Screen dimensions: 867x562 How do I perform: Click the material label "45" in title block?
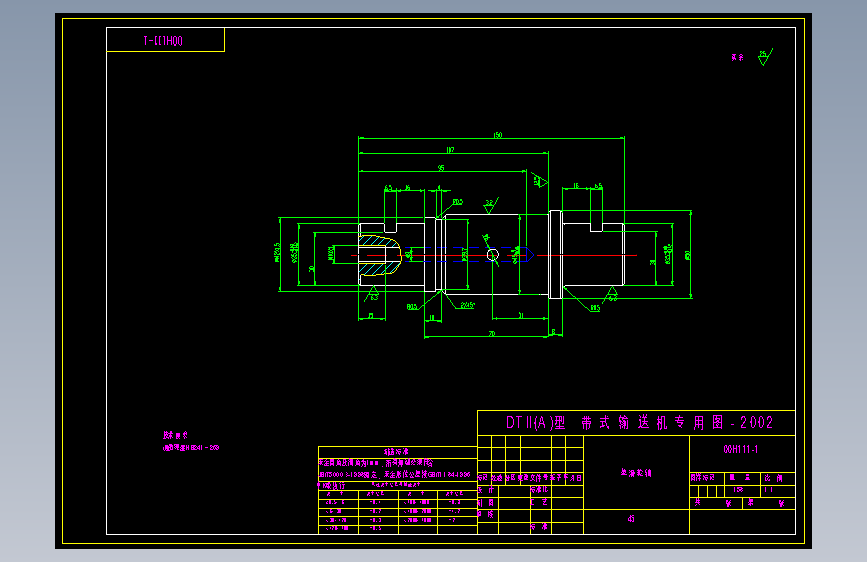[x=631, y=519]
